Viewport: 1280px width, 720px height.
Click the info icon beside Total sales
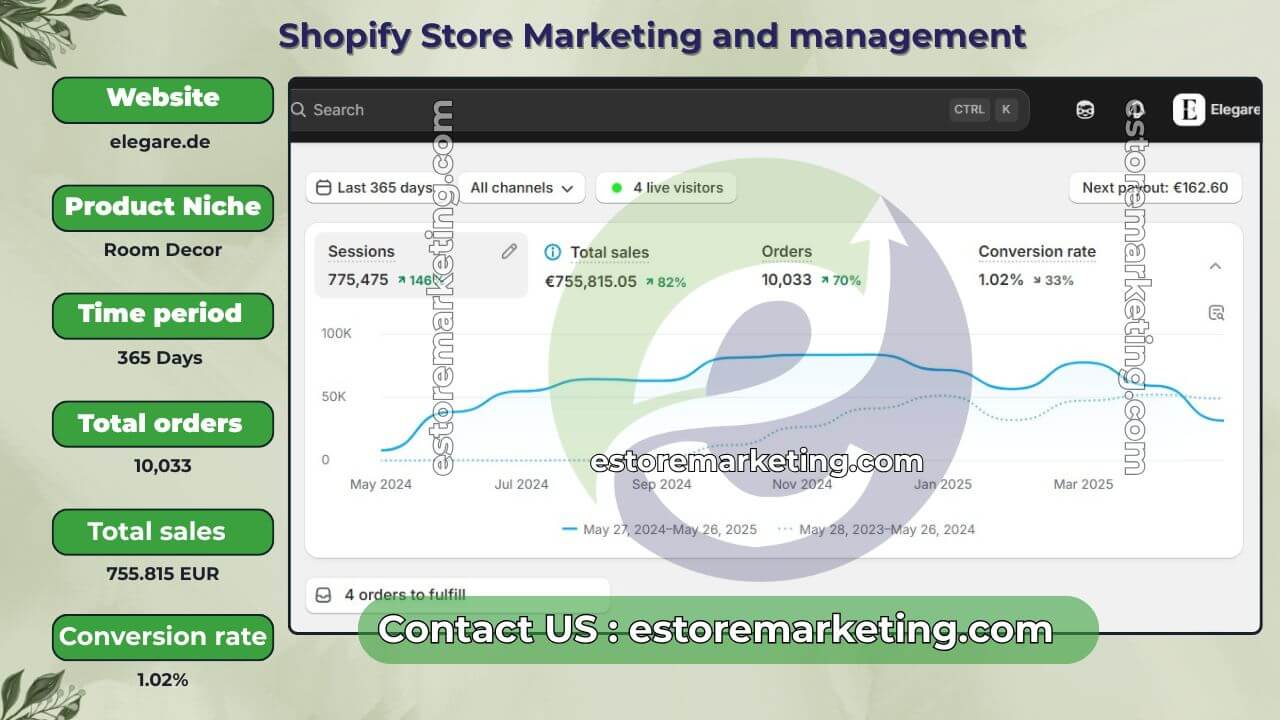(552, 252)
